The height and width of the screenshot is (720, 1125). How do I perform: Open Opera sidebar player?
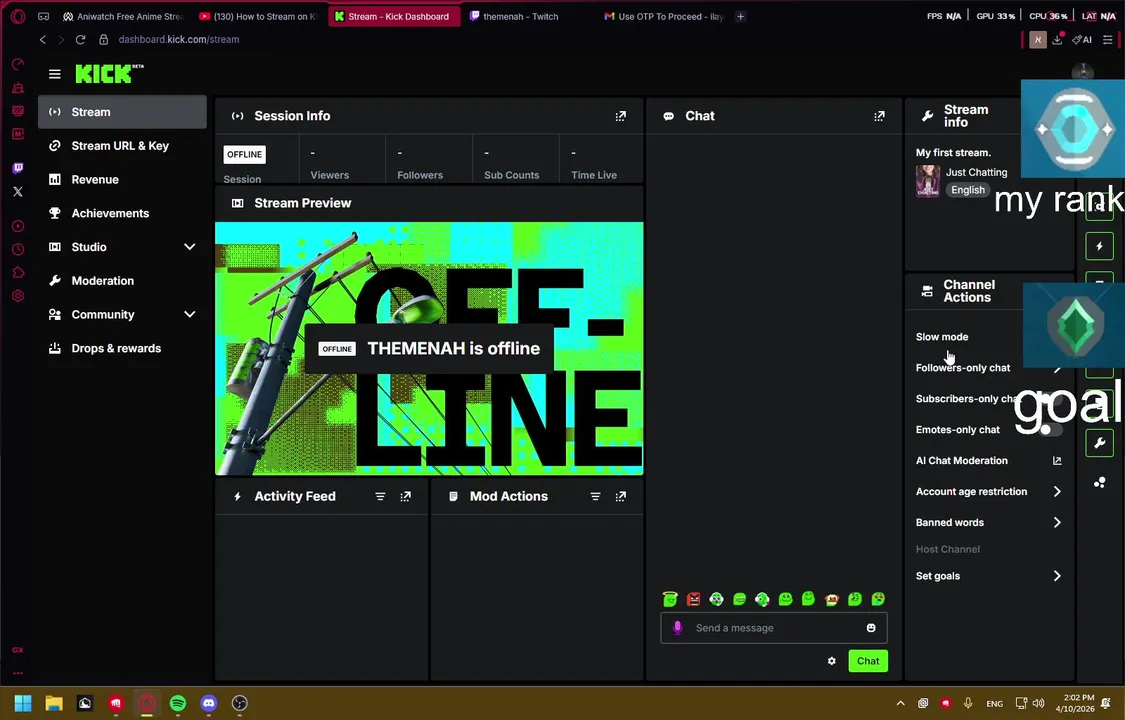tap(18, 226)
